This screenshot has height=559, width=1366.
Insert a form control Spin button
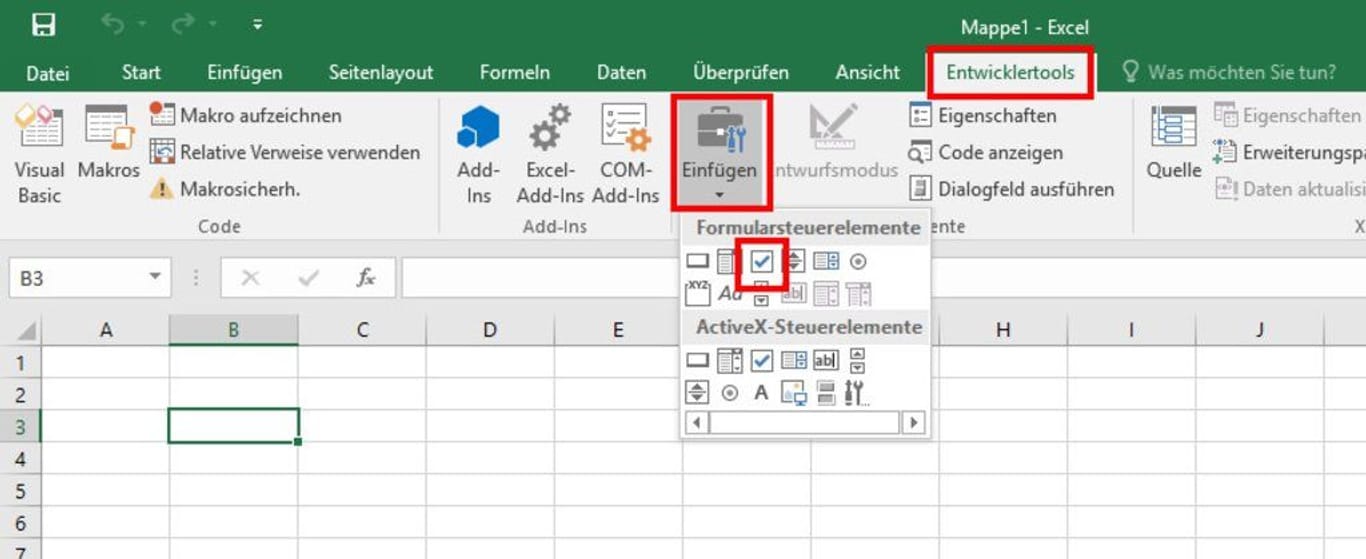794,261
